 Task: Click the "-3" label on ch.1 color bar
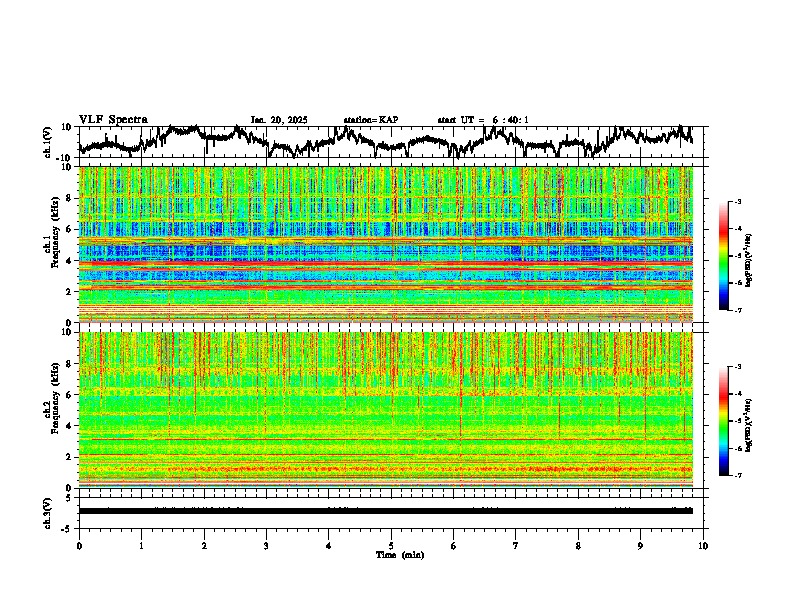click(x=737, y=202)
